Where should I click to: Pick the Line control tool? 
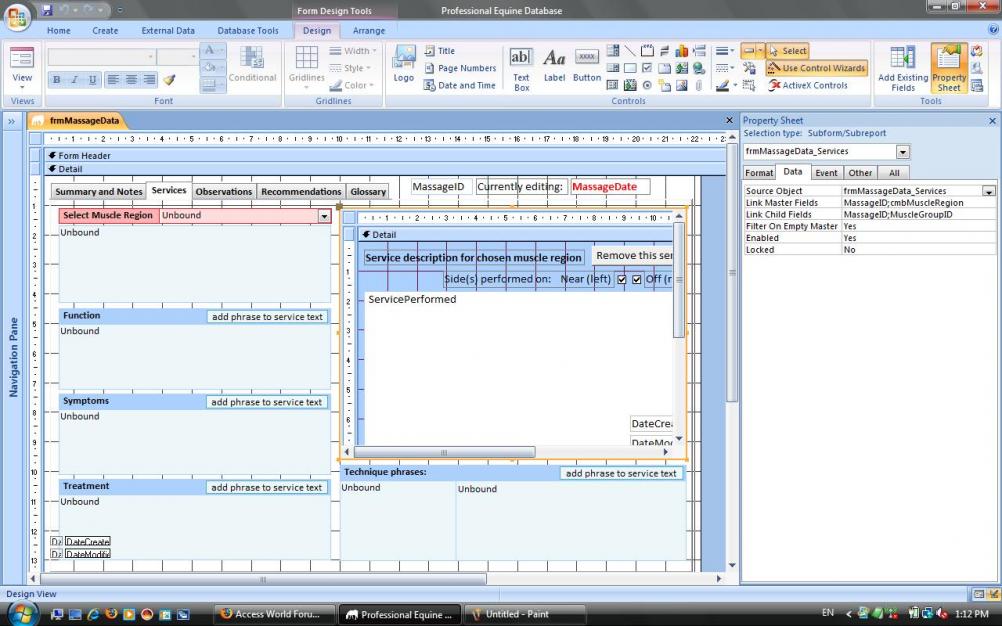coord(630,50)
